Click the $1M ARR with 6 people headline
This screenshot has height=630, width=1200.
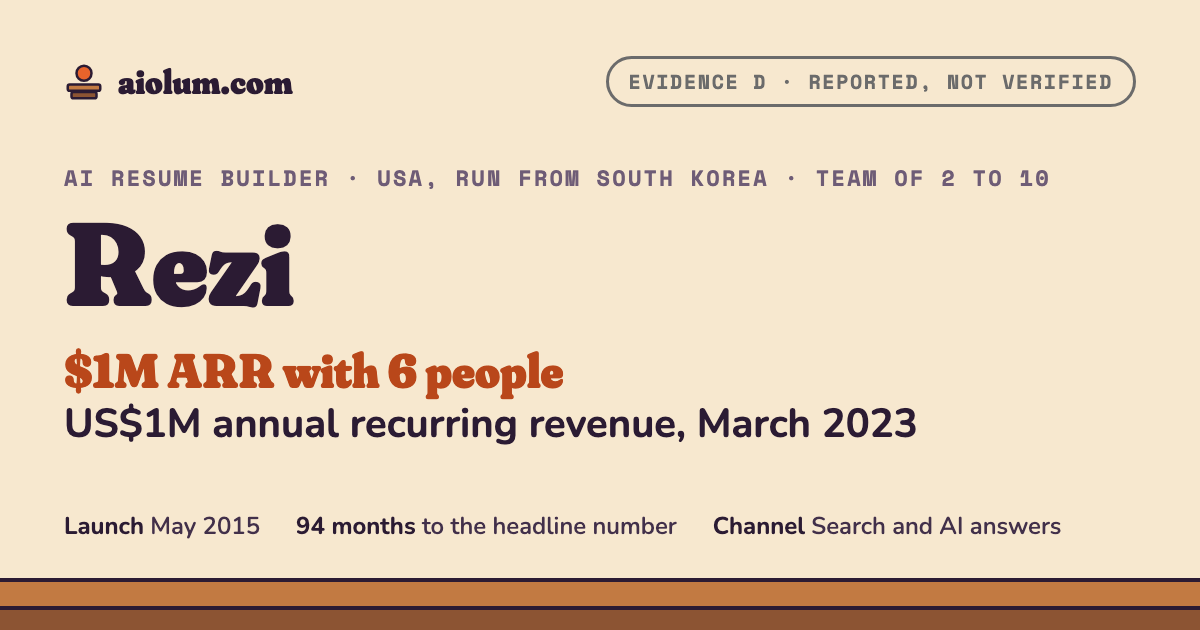tap(314, 373)
